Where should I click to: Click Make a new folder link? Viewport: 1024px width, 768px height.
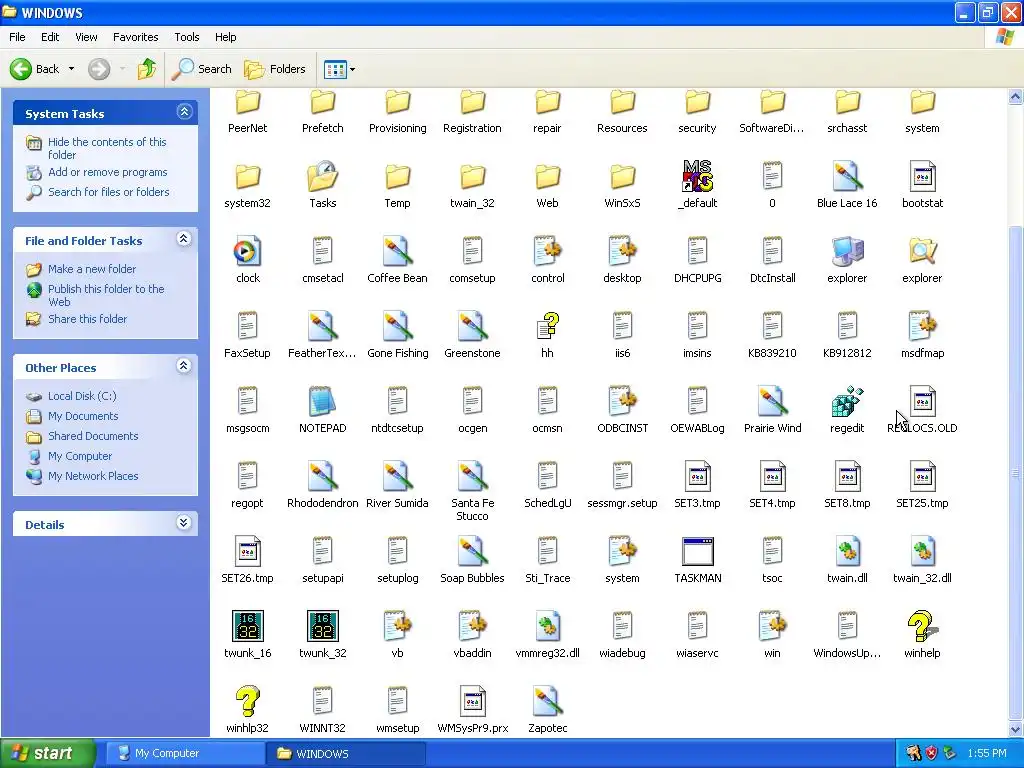[x=92, y=269]
